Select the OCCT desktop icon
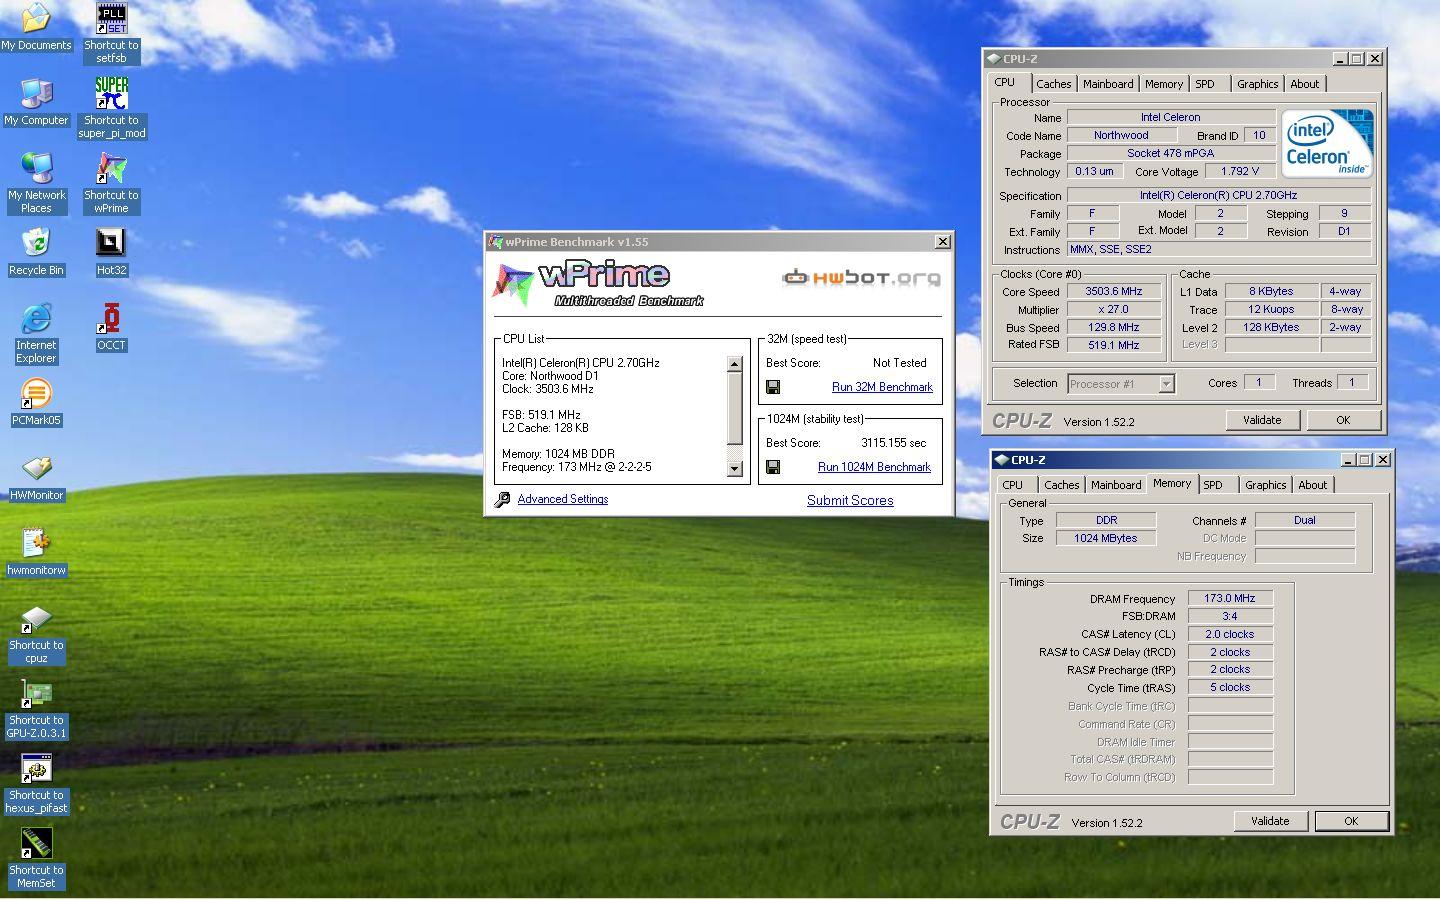Viewport: 1440px width, 900px height. (x=111, y=327)
